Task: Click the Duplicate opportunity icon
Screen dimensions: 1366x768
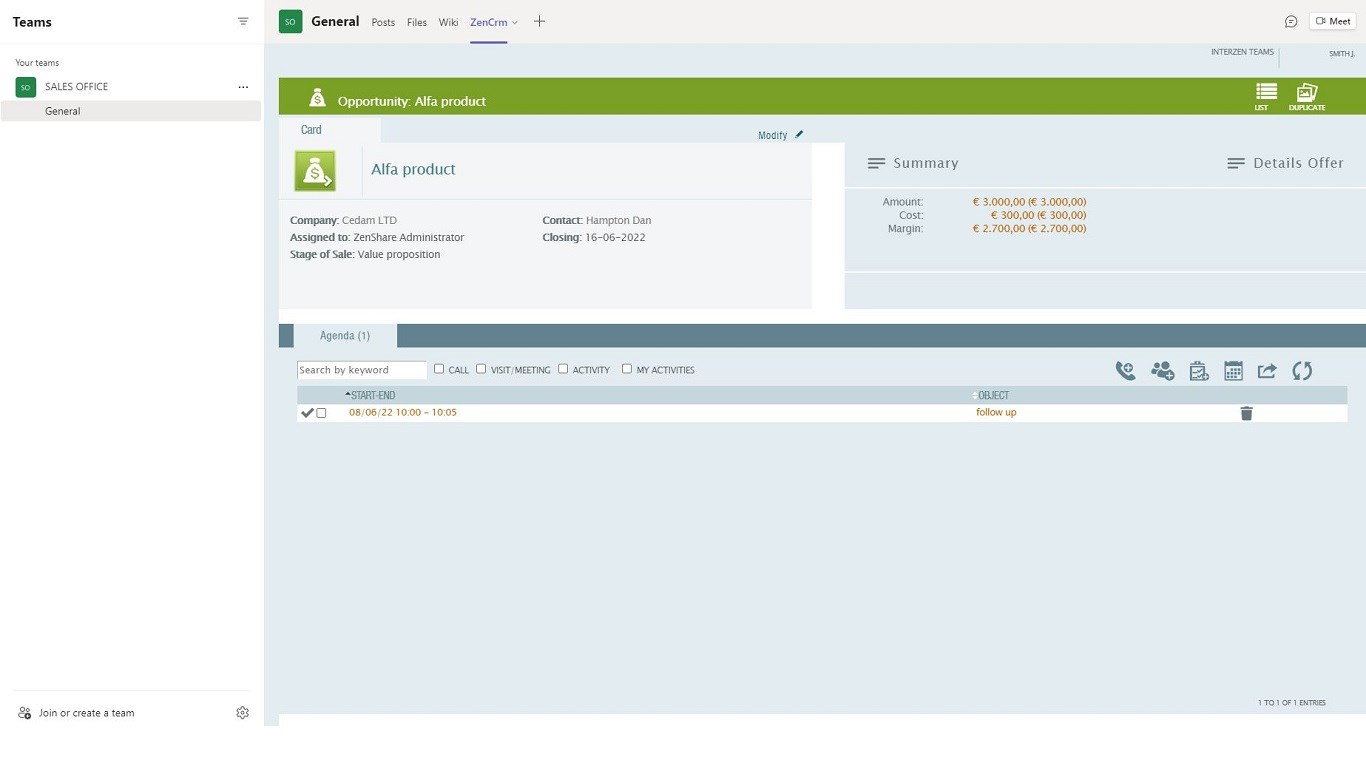Action: tap(1307, 96)
